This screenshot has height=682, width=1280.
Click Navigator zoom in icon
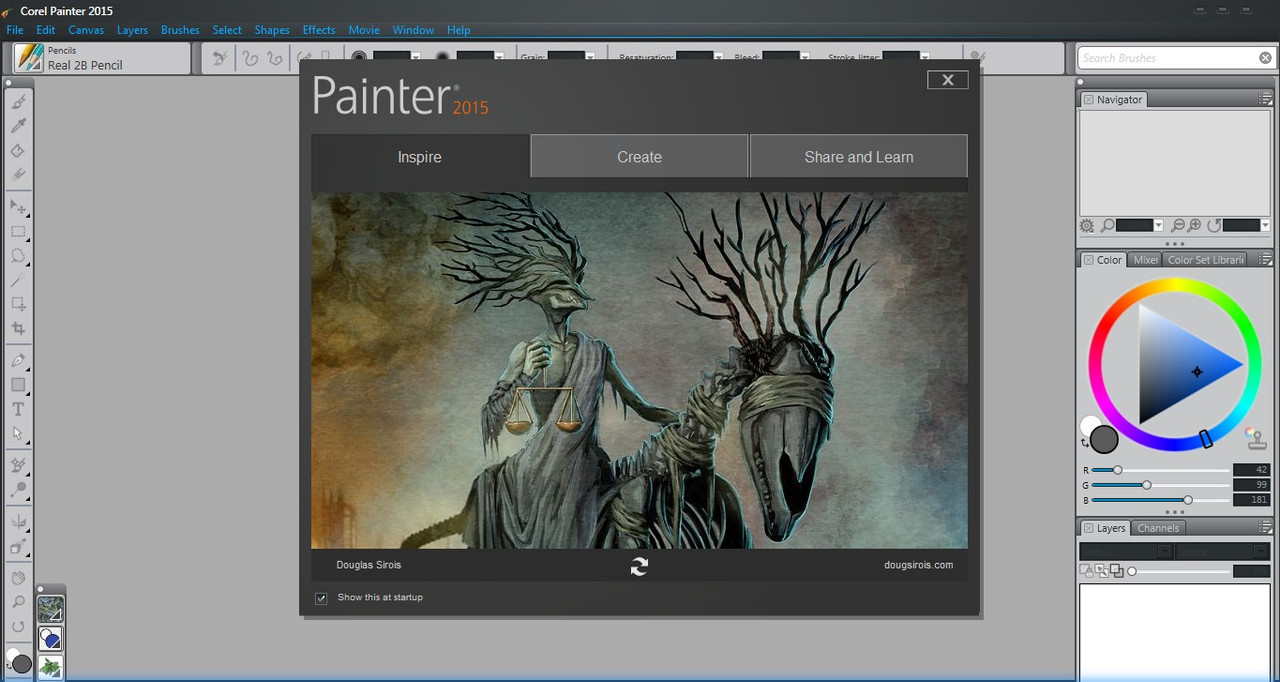1195,226
